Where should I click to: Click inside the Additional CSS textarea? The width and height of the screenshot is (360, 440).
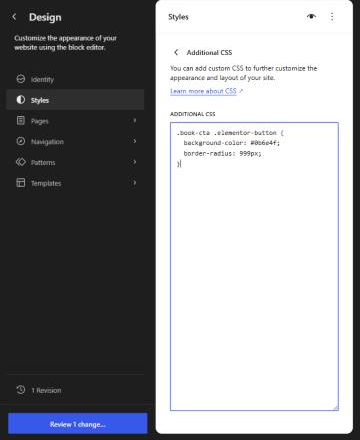[x=254, y=266]
